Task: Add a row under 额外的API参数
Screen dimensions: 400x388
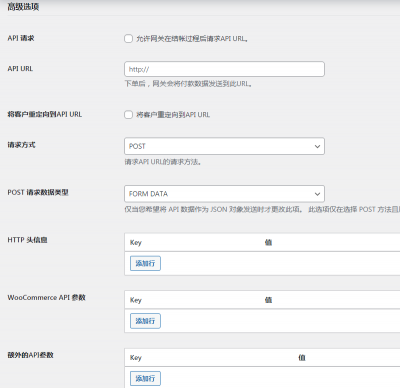Action: pyautogui.click(x=145, y=379)
